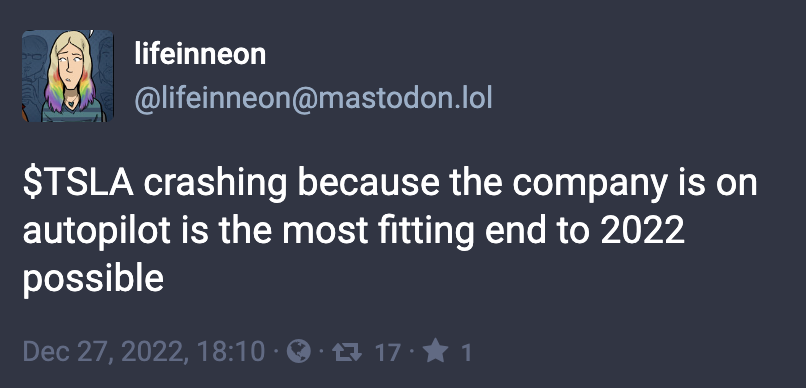Click the rainbow-haired character in the avatar
The width and height of the screenshot is (806, 388).
click(x=69, y=77)
